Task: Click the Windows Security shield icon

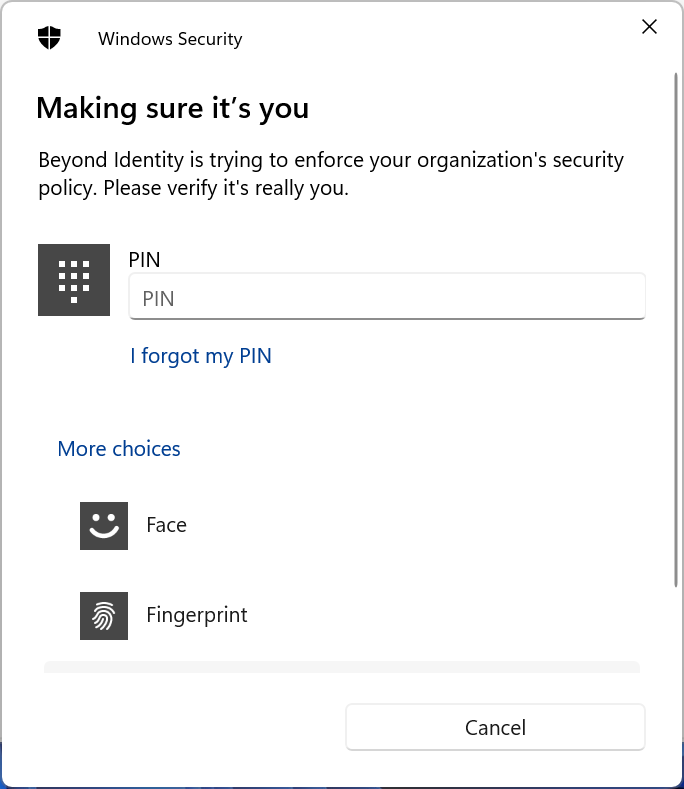Action: [x=49, y=38]
